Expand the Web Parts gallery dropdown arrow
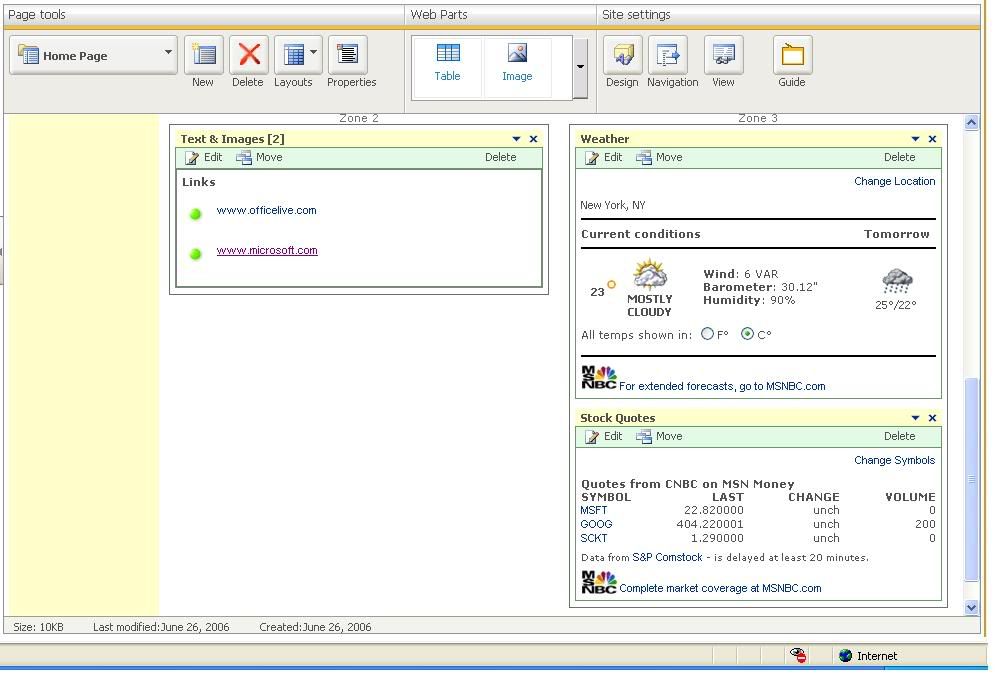Image resolution: width=1000 pixels, height=680 pixels. pyautogui.click(x=580, y=67)
